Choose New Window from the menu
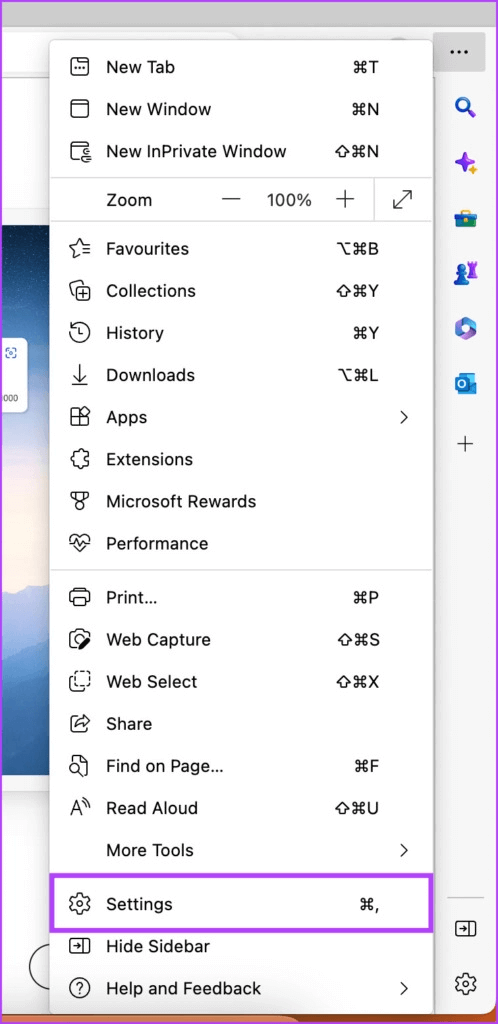The height and width of the screenshot is (1024, 498). coord(241,109)
